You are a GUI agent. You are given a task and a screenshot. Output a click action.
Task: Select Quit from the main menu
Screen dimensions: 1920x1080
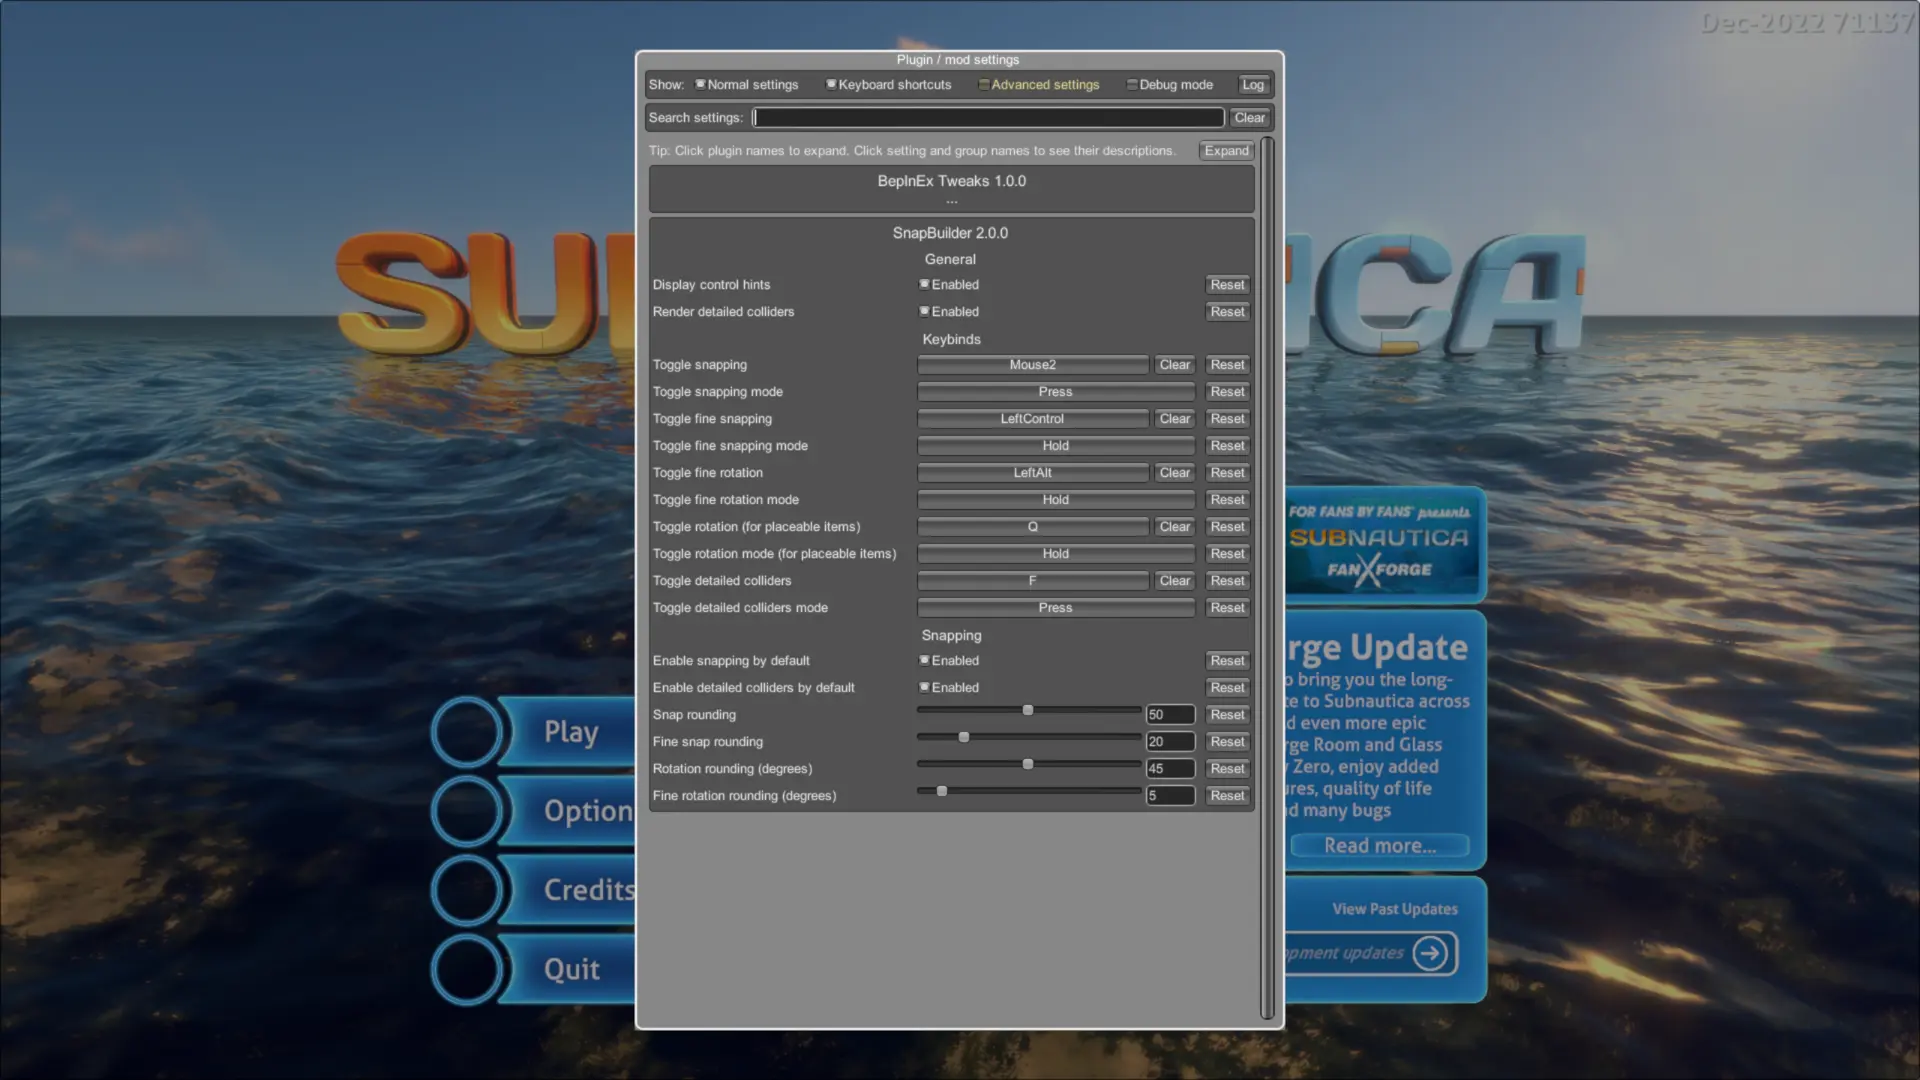click(x=570, y=968)
